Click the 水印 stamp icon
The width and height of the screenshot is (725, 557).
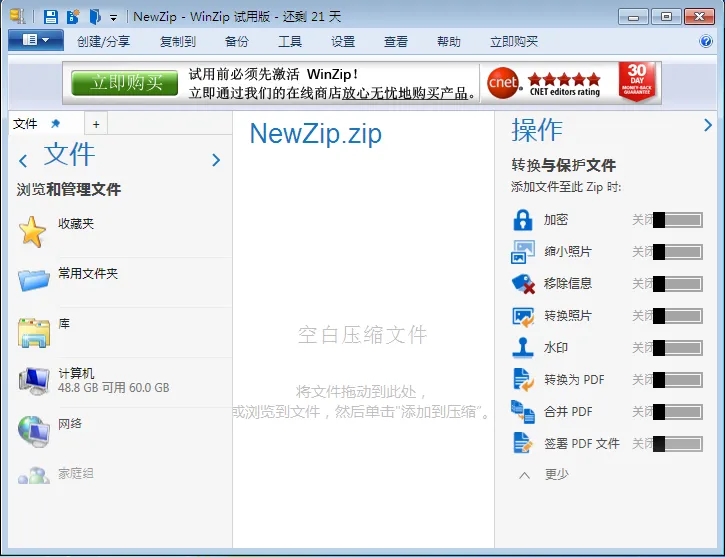(x=523, y=348)
